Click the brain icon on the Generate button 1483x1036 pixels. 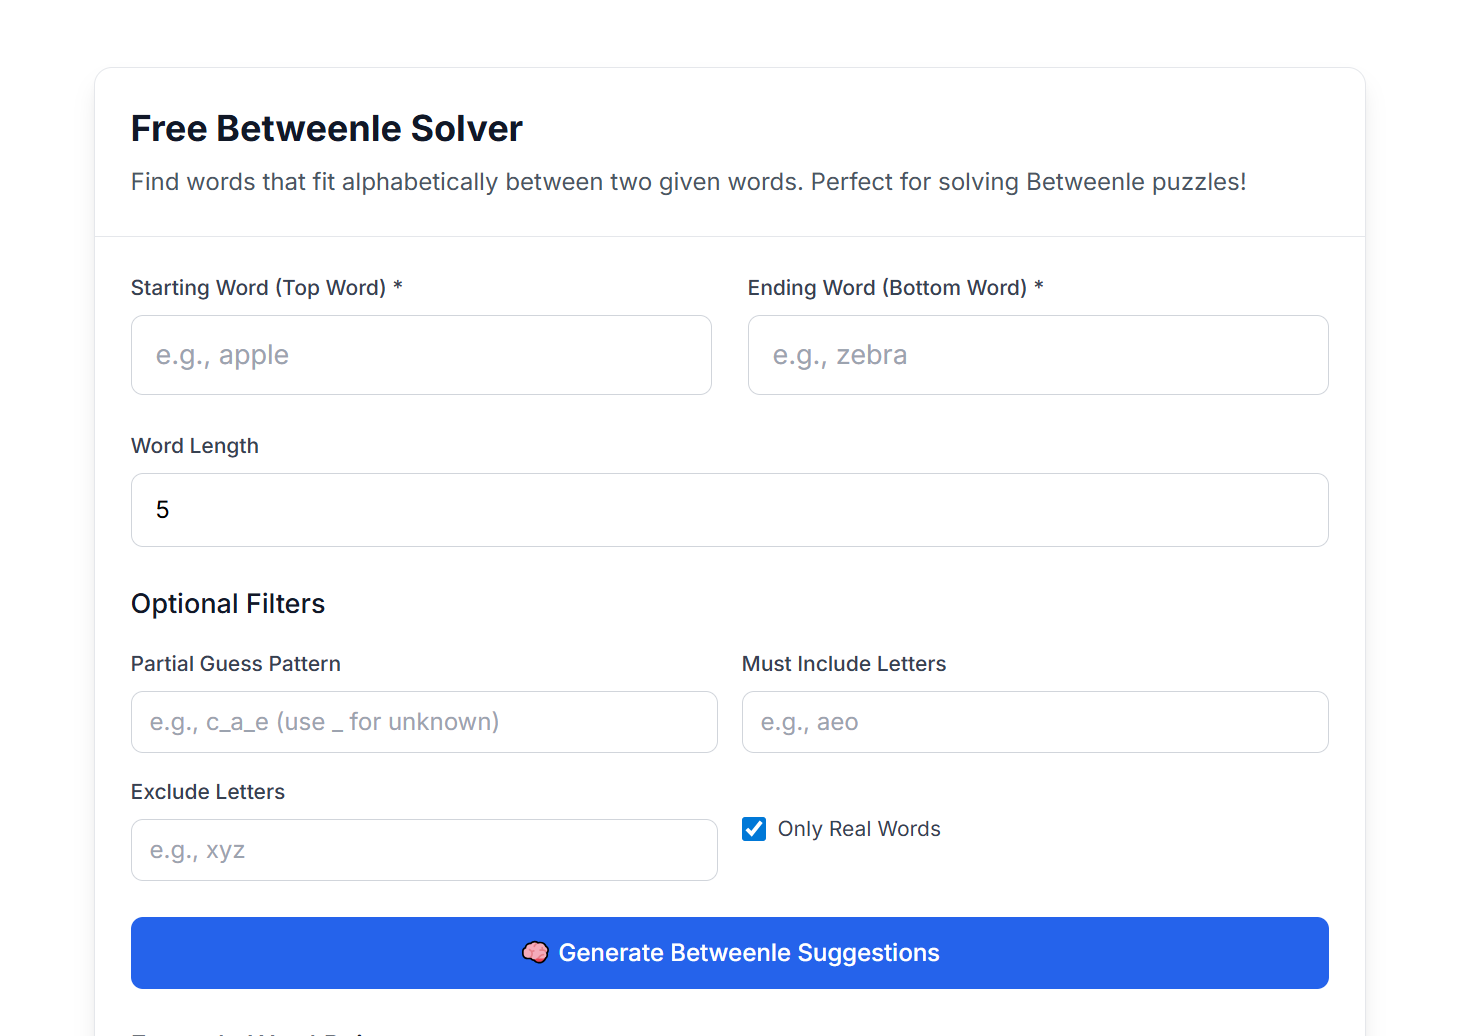point(536,952)
